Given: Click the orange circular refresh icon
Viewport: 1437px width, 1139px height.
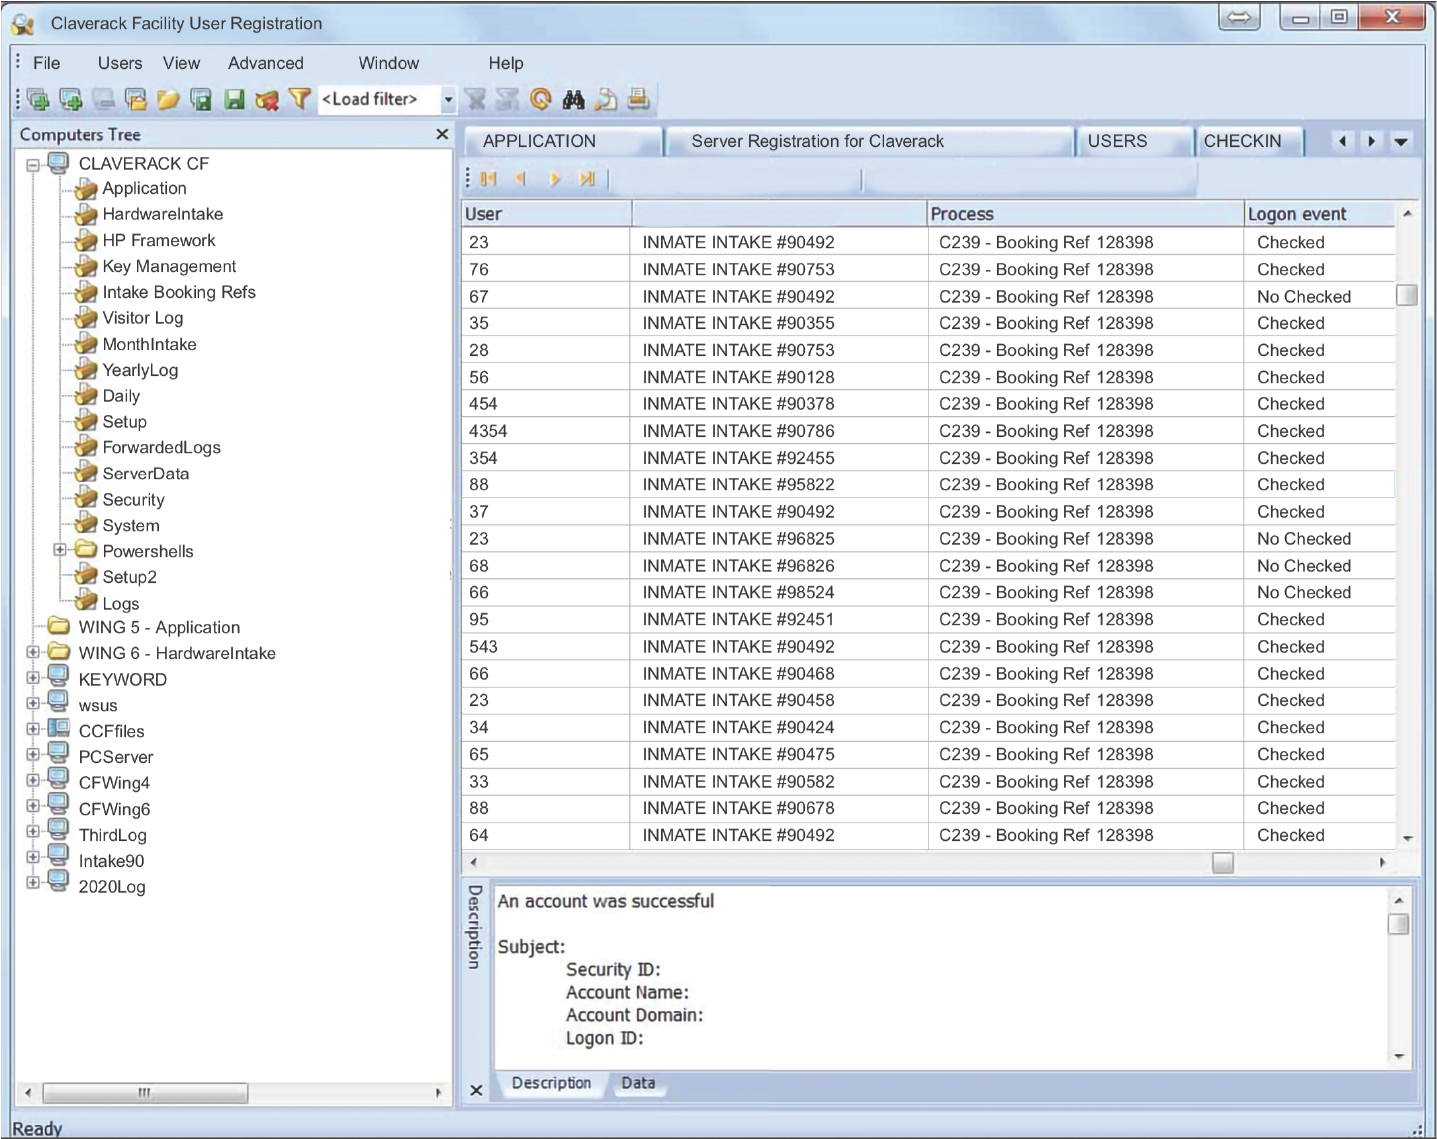Looking at the screenshot, I should [541, 99].
